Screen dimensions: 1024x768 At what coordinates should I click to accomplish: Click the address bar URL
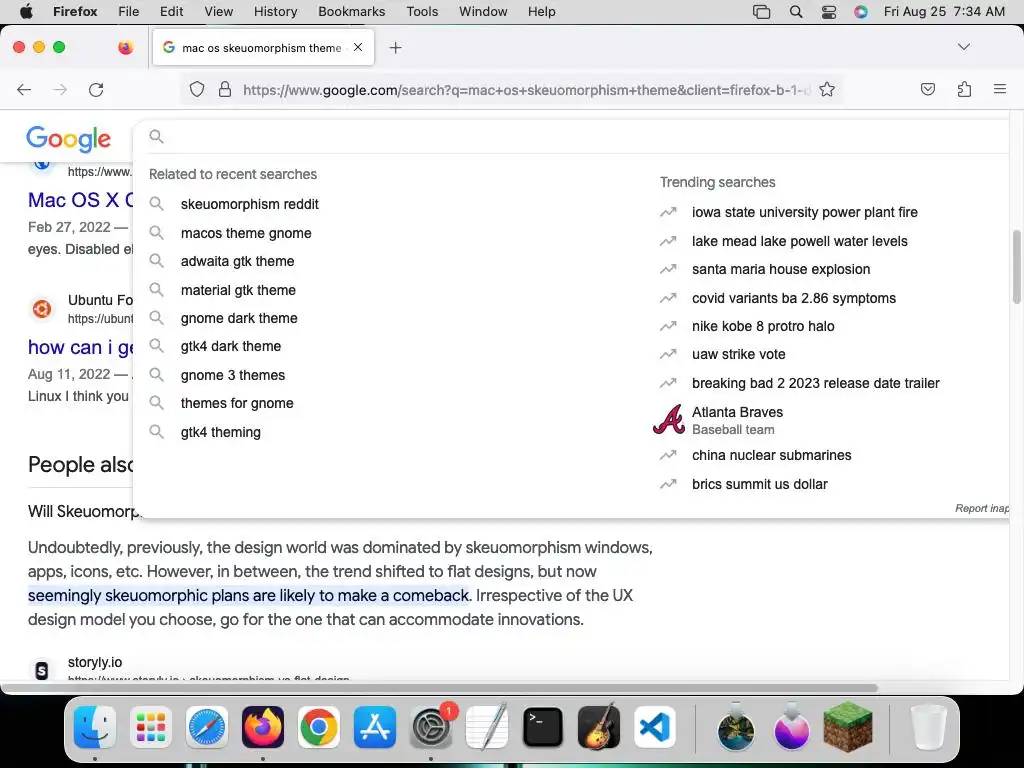point(526,90)
